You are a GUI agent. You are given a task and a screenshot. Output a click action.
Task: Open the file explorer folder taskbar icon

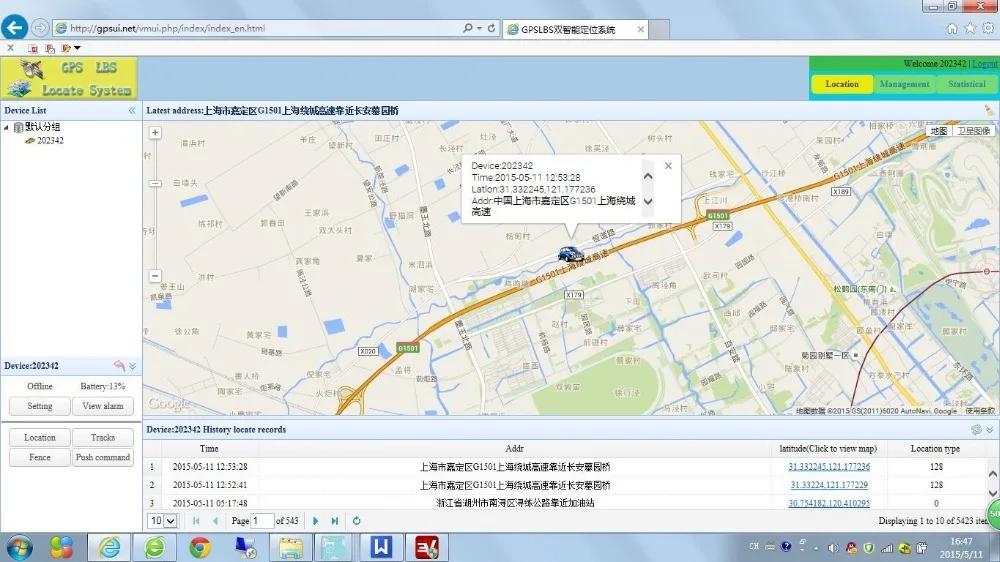coord(291,548)
